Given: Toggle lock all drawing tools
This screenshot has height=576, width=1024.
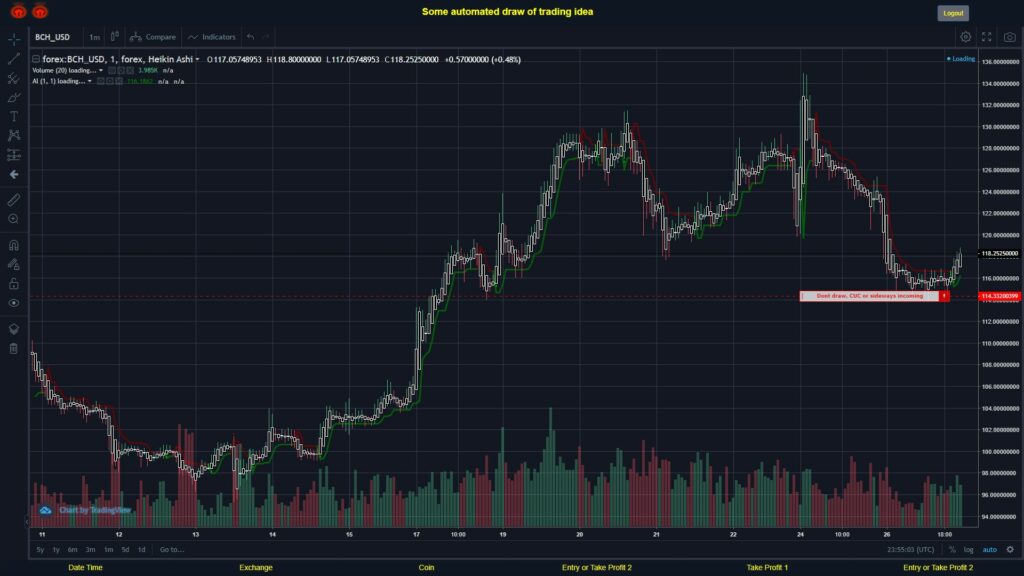Looking at the screenshot, I should tap(14, 283).
